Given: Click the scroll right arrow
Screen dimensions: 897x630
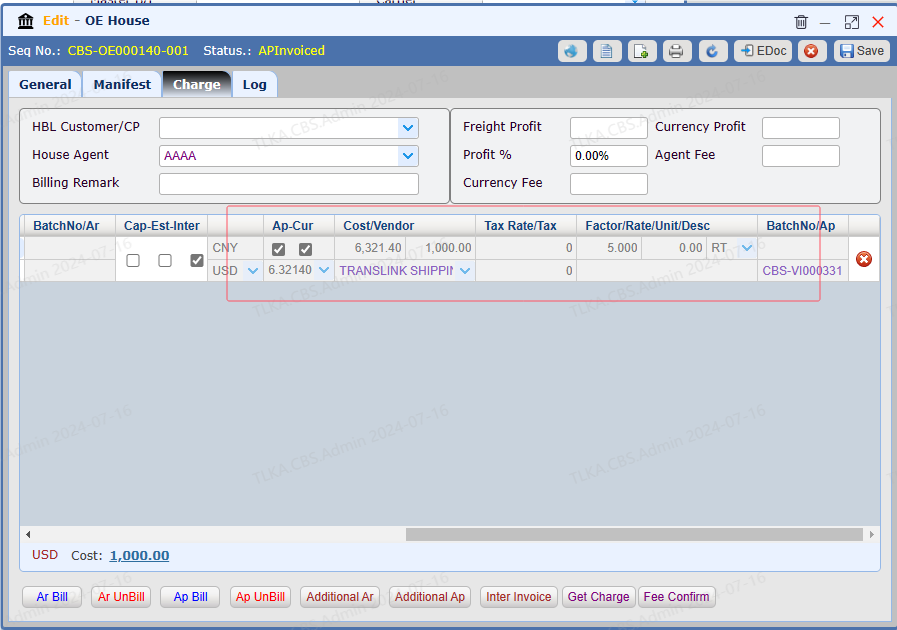Looking at the screenshot, I should tap(871, 534).
